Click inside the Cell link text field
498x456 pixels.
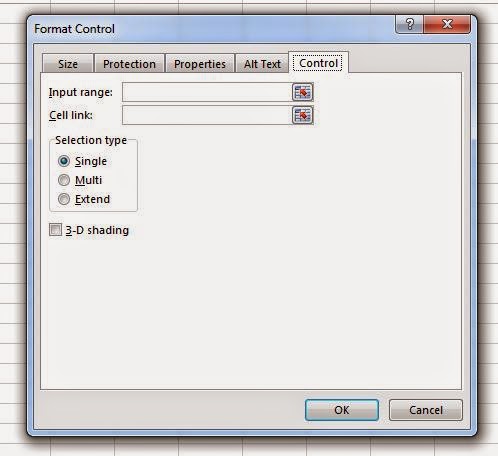click(x=207, y=115)
